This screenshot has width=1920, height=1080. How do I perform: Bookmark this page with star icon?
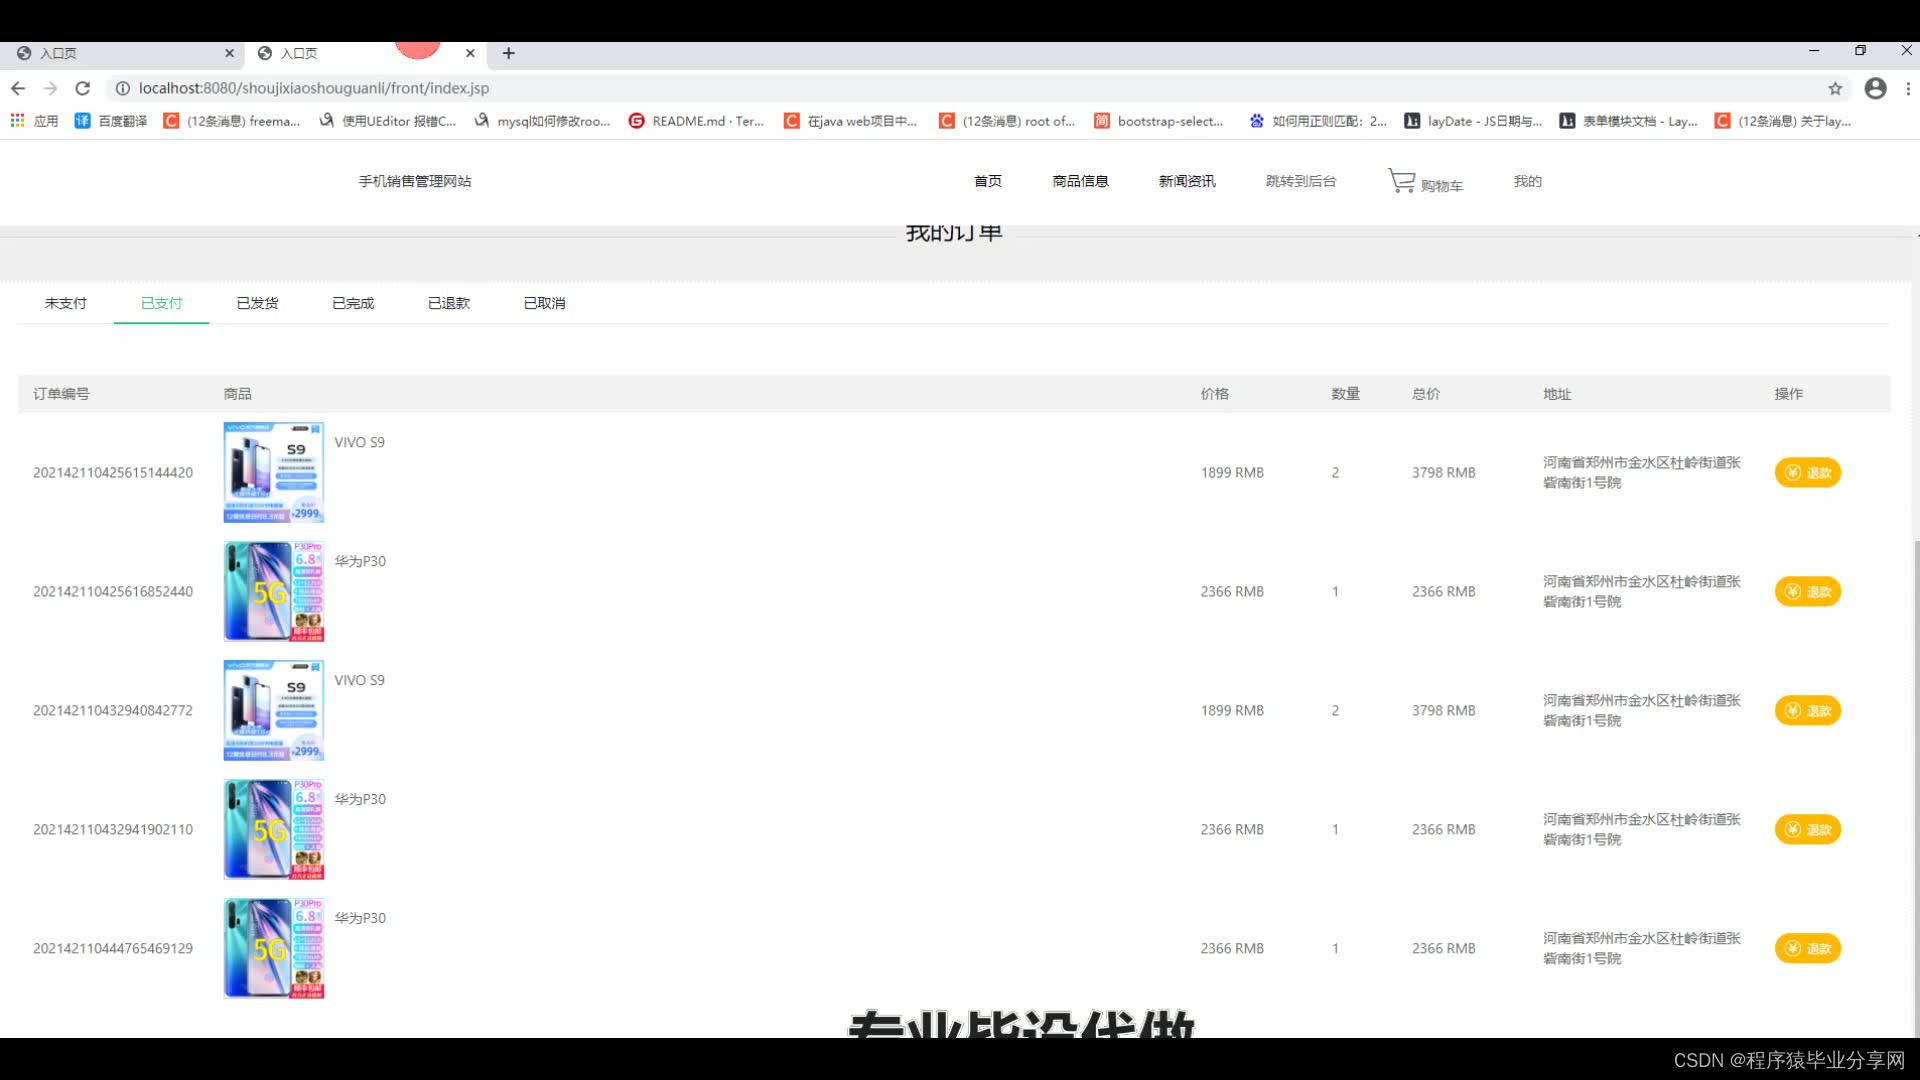pos(1835,88)
